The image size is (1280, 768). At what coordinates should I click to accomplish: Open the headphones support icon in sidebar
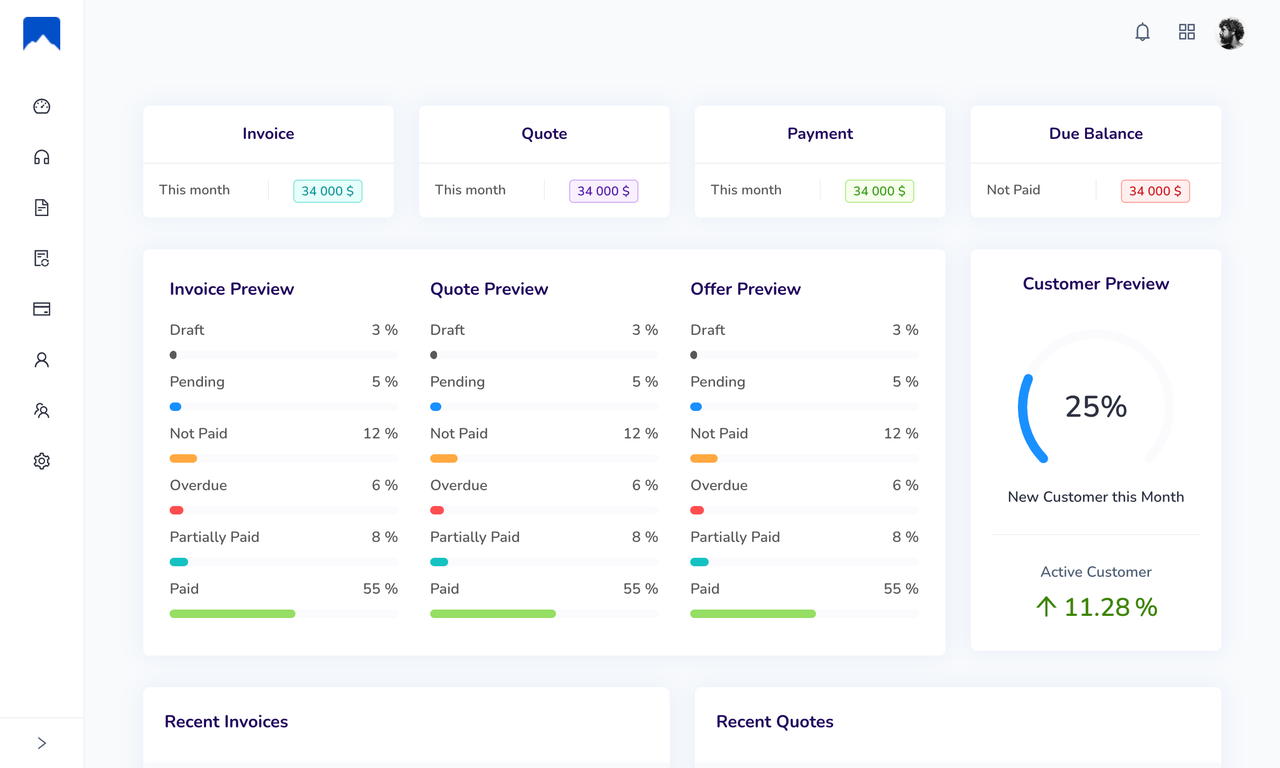(x=41, y=157)
